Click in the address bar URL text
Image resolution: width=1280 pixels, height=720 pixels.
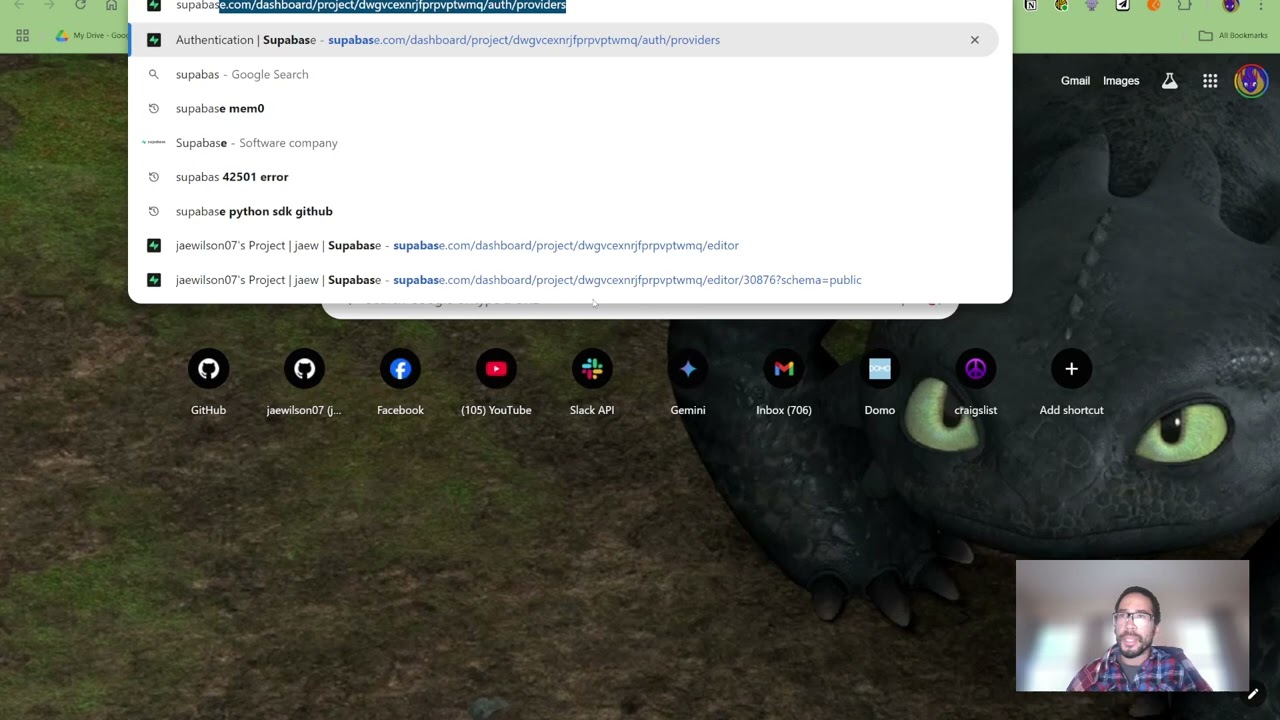click(x=371, y=5)
